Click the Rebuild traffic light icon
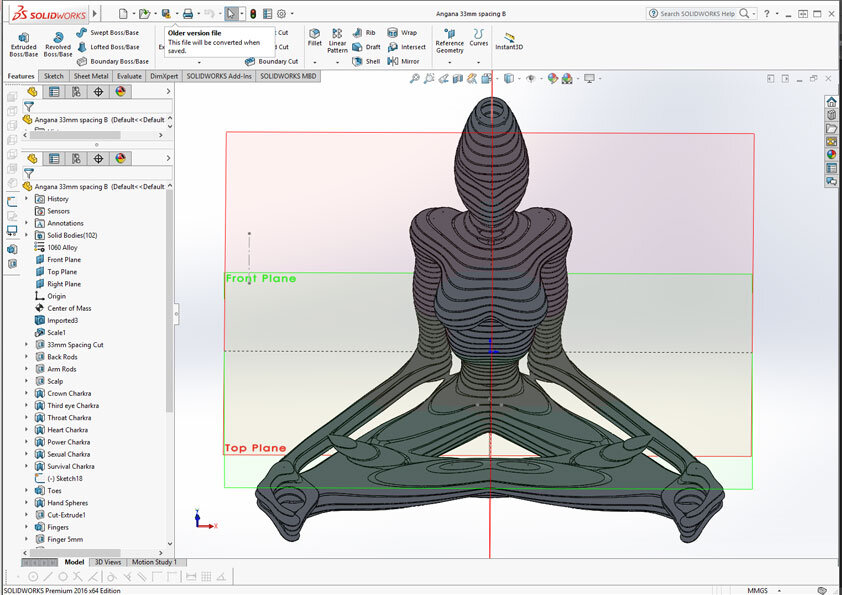 [253, 14]
